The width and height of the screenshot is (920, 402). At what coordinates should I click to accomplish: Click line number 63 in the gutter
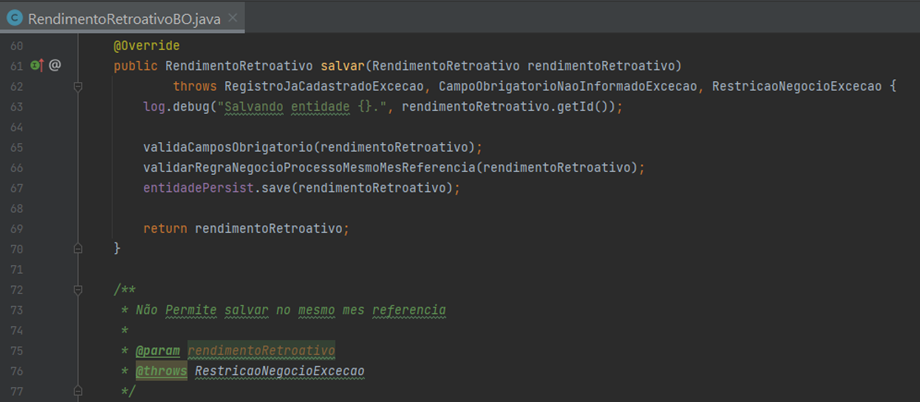pyautogui.click(x=17, y=107)
